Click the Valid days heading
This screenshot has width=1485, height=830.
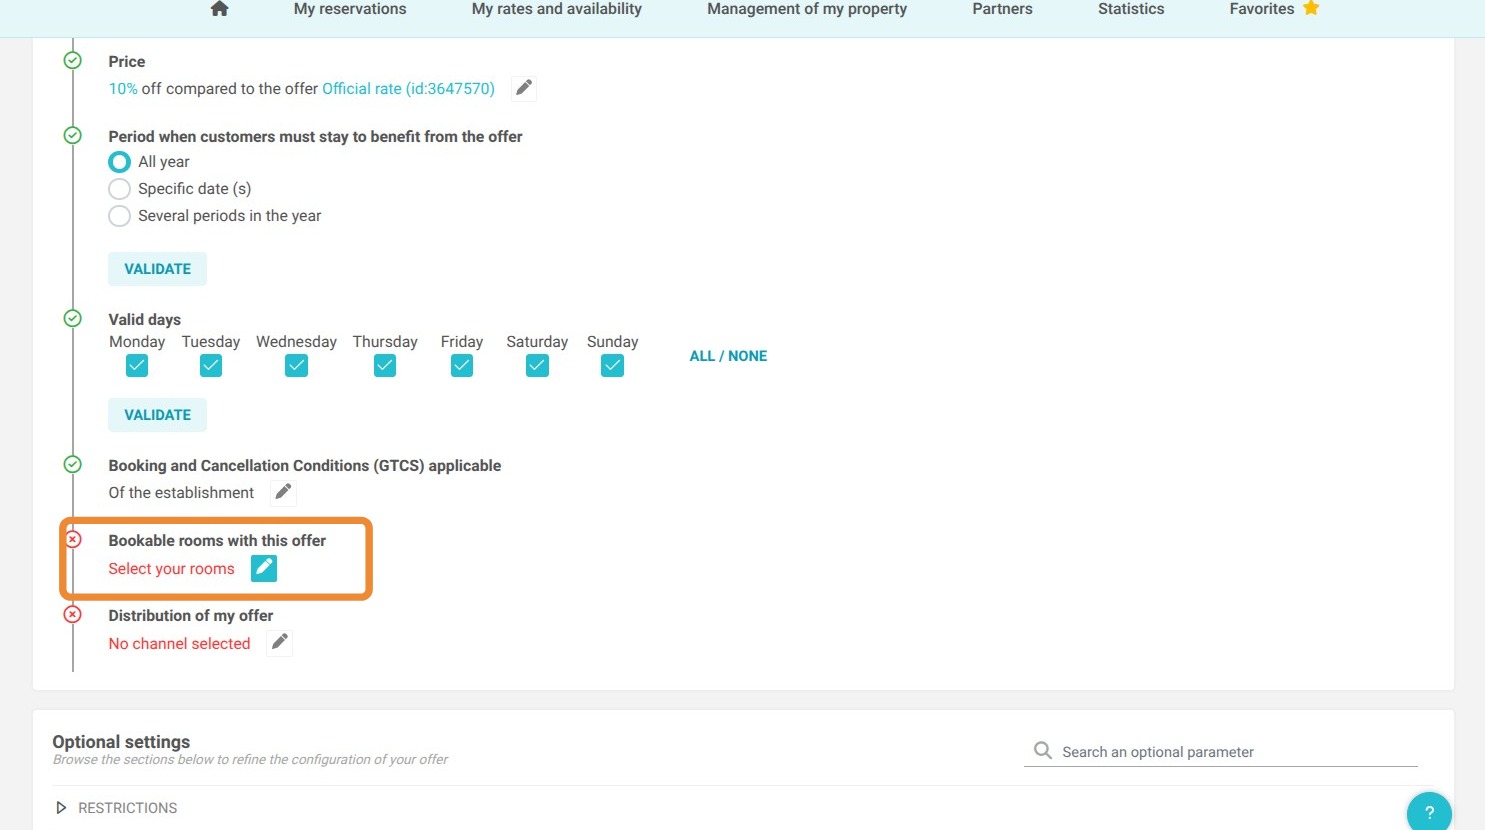[x=144, y=320]
